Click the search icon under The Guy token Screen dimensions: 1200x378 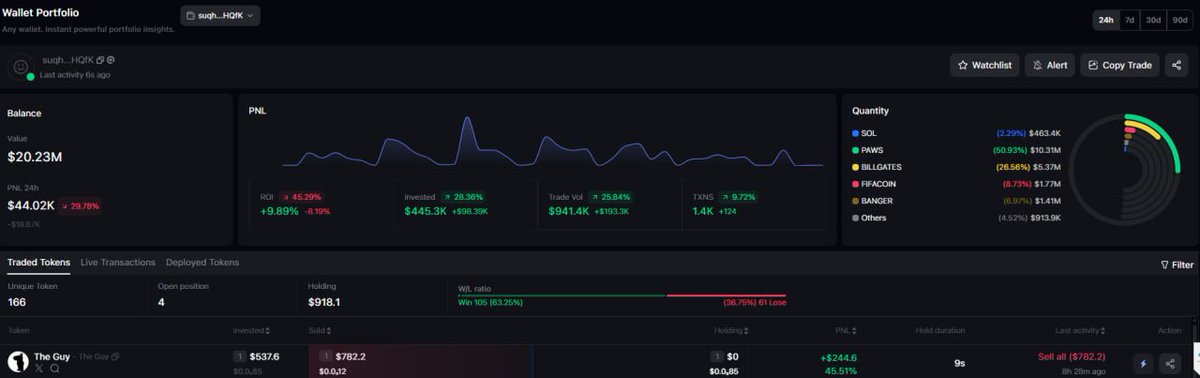[54, 368]
